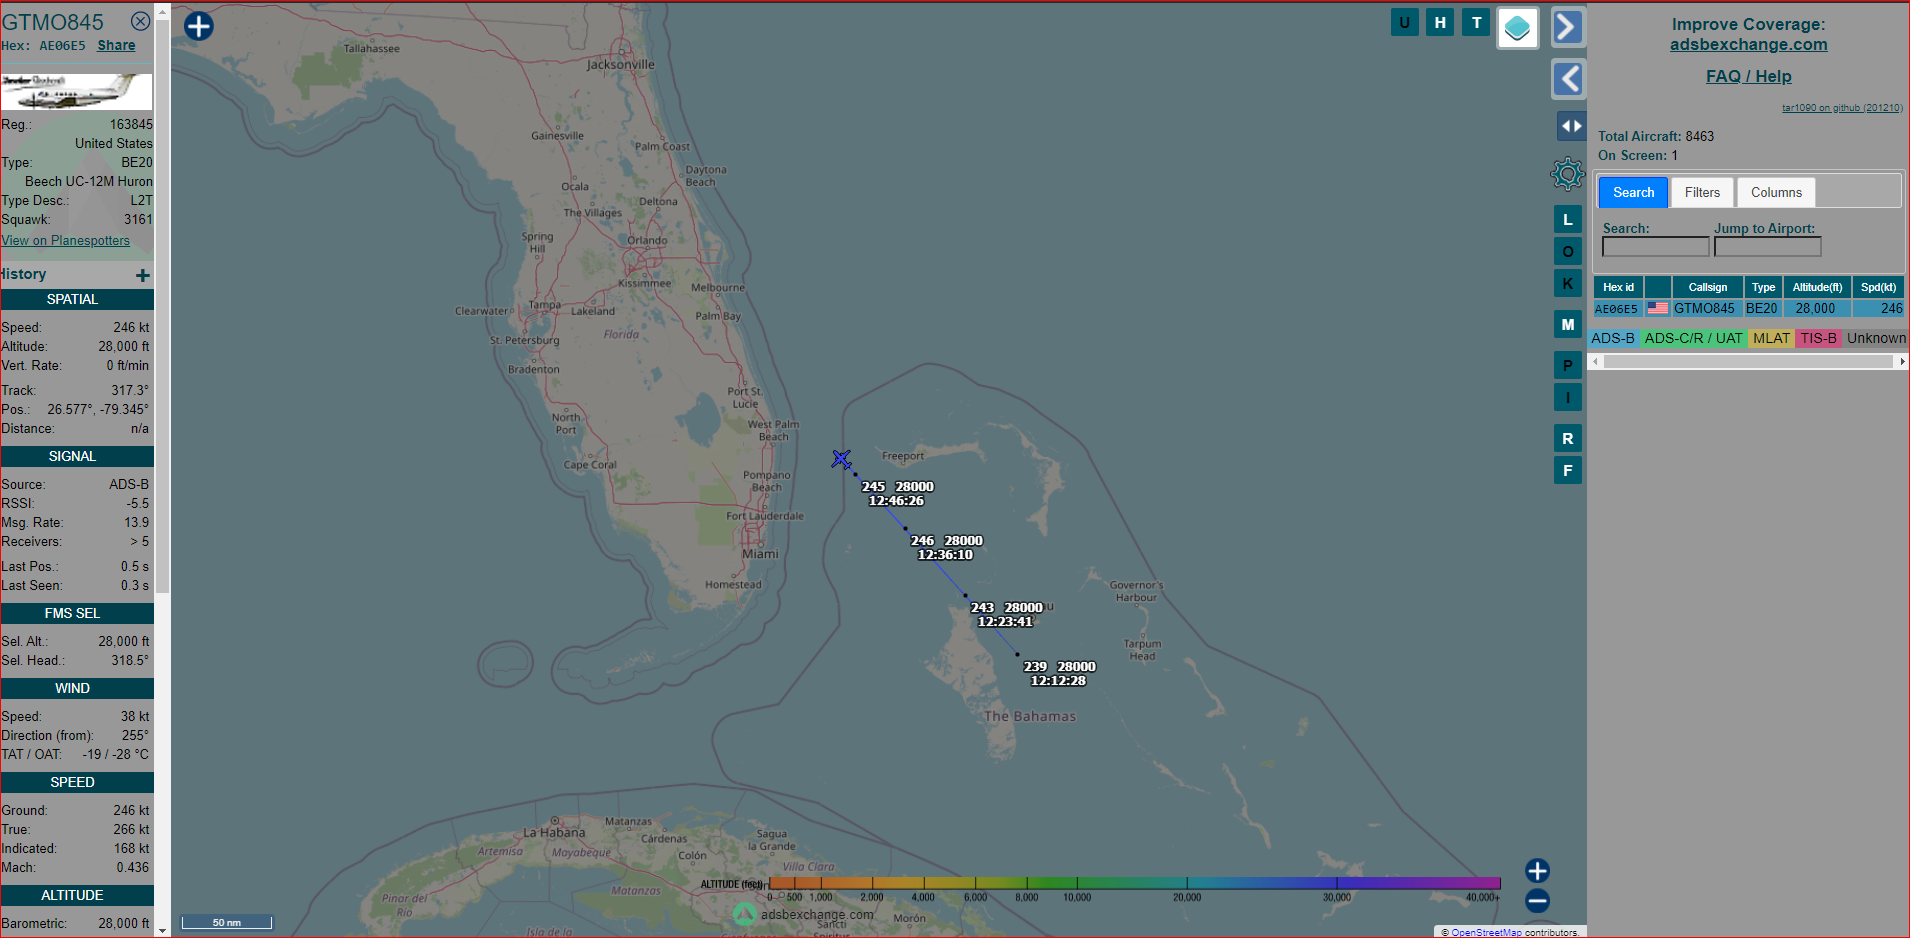Toggle the T map button
1910x938 pixels.
[x=1476, y=22]
